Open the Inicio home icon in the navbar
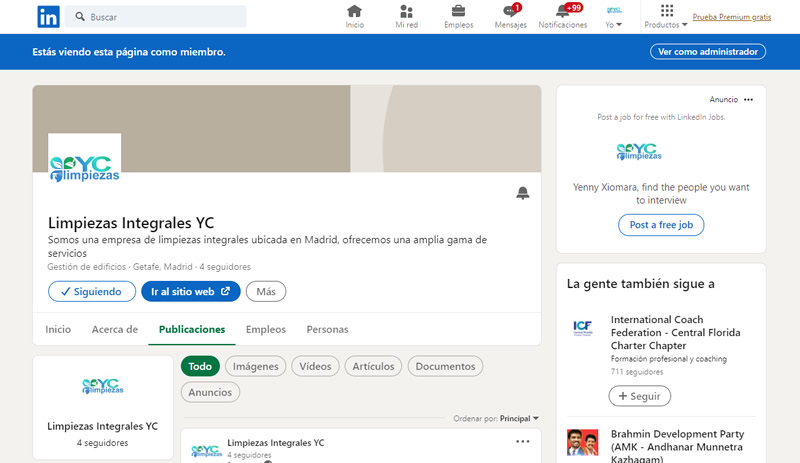The image size is (800, 463). (355, 17)
